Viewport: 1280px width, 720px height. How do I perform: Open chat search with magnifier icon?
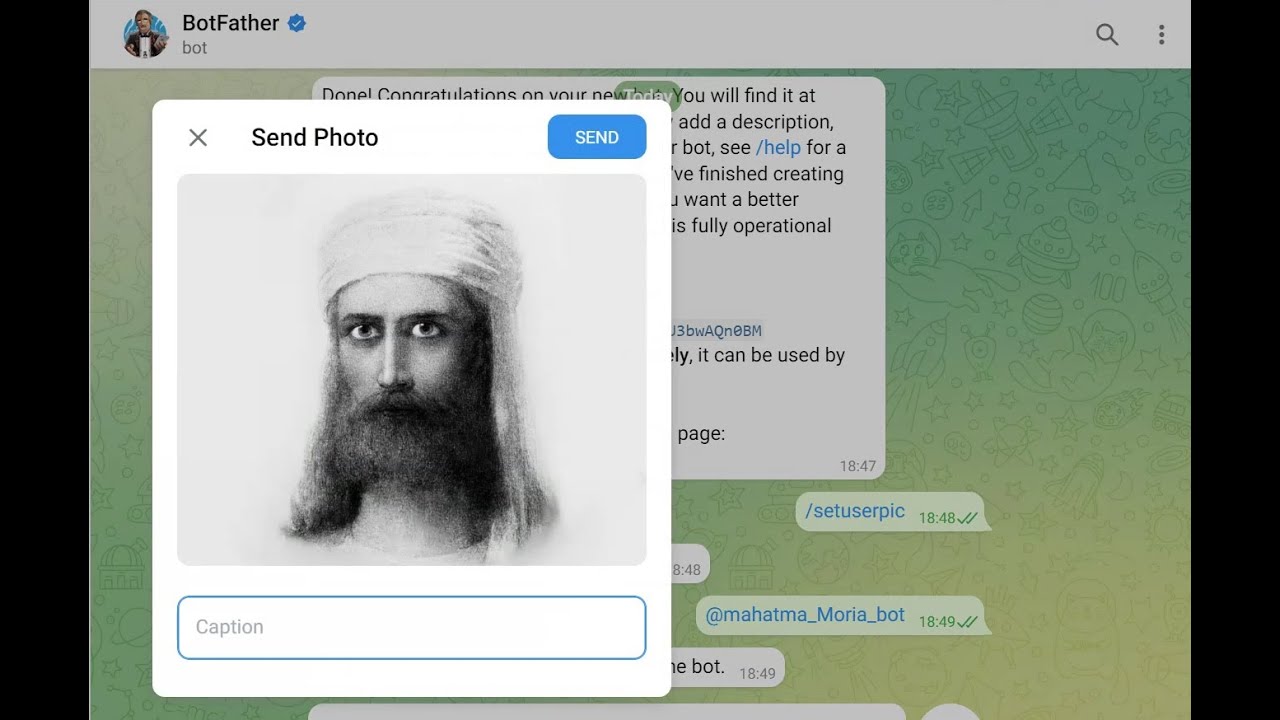coord(1107,35)
